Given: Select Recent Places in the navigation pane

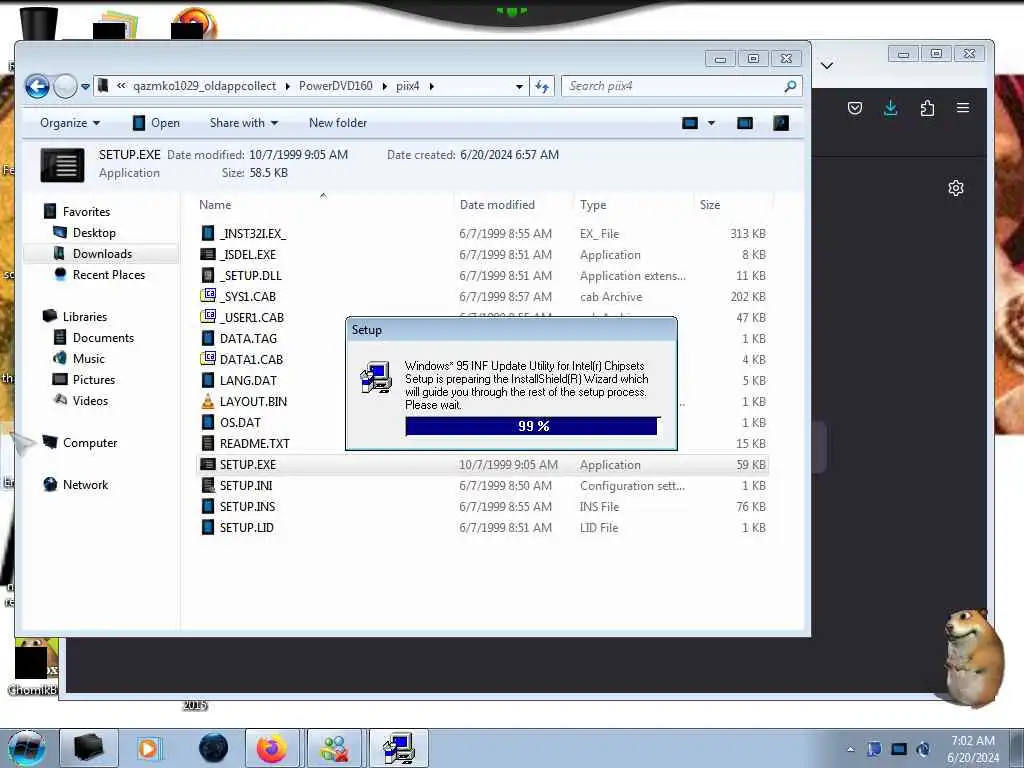Looking at the screenshot, I should click(108, 274).
